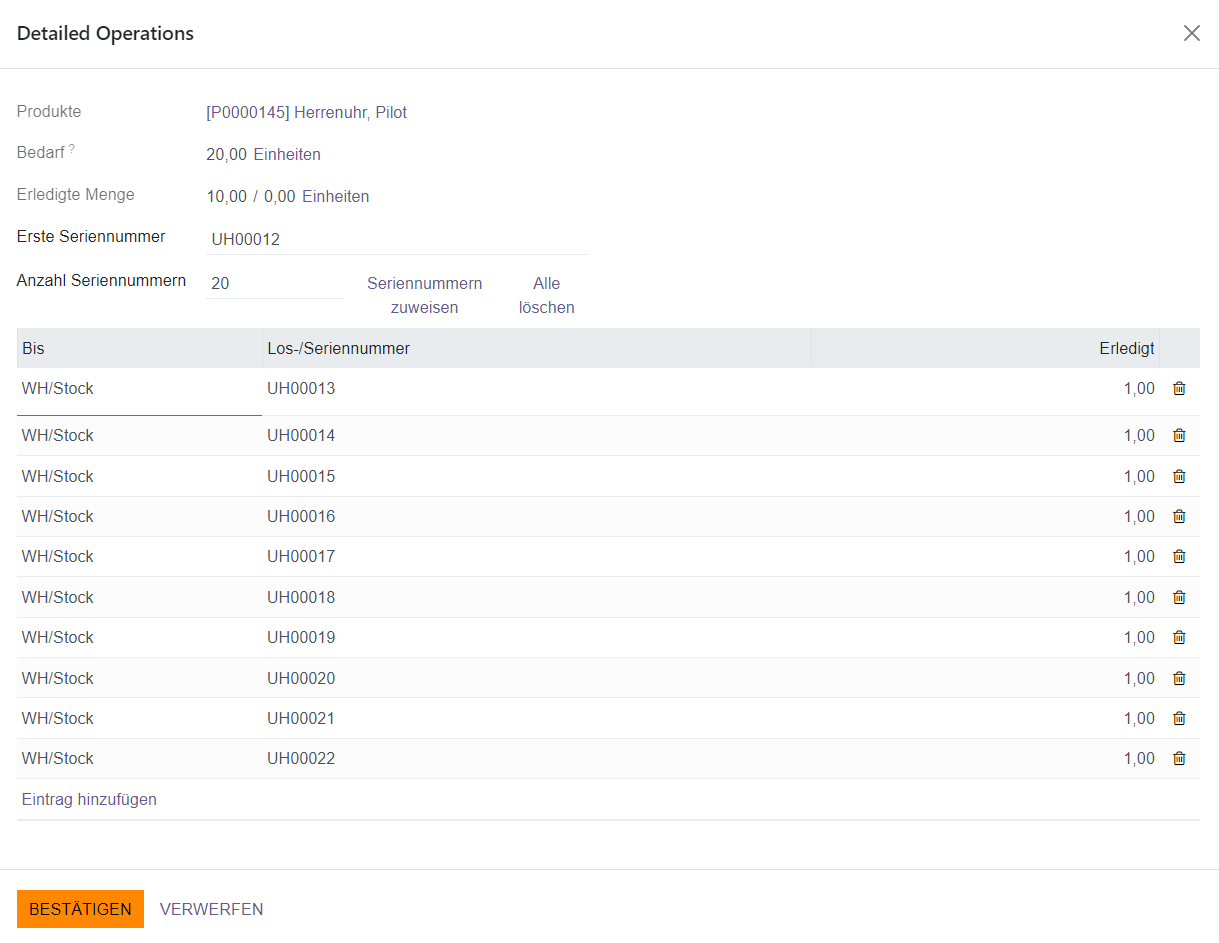The image size is (1219, 943).
Task: Sort table by Erledigt column header
Action: coord(1126,349)
